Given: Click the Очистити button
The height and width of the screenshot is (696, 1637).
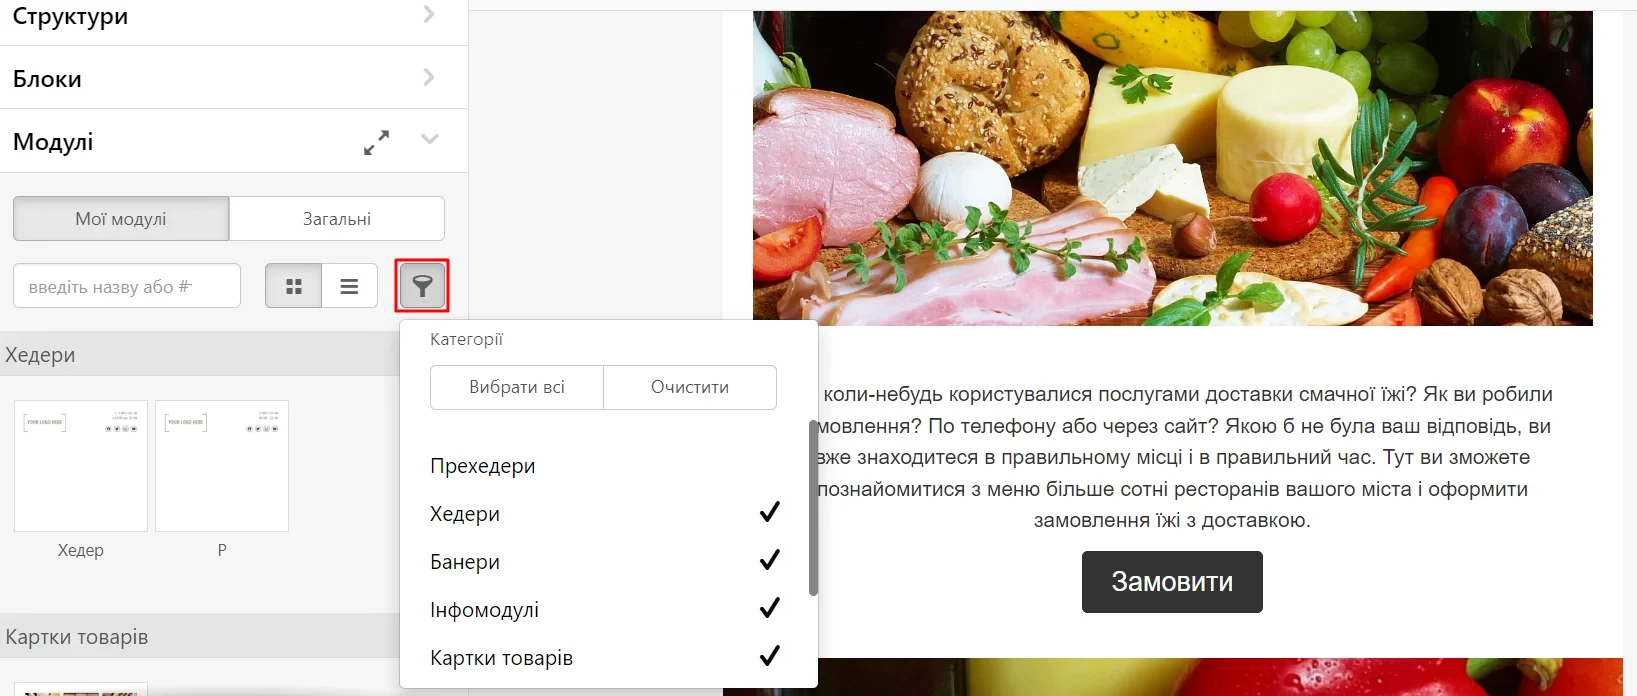Looking at the screenshot, I should tap(690, 387).
